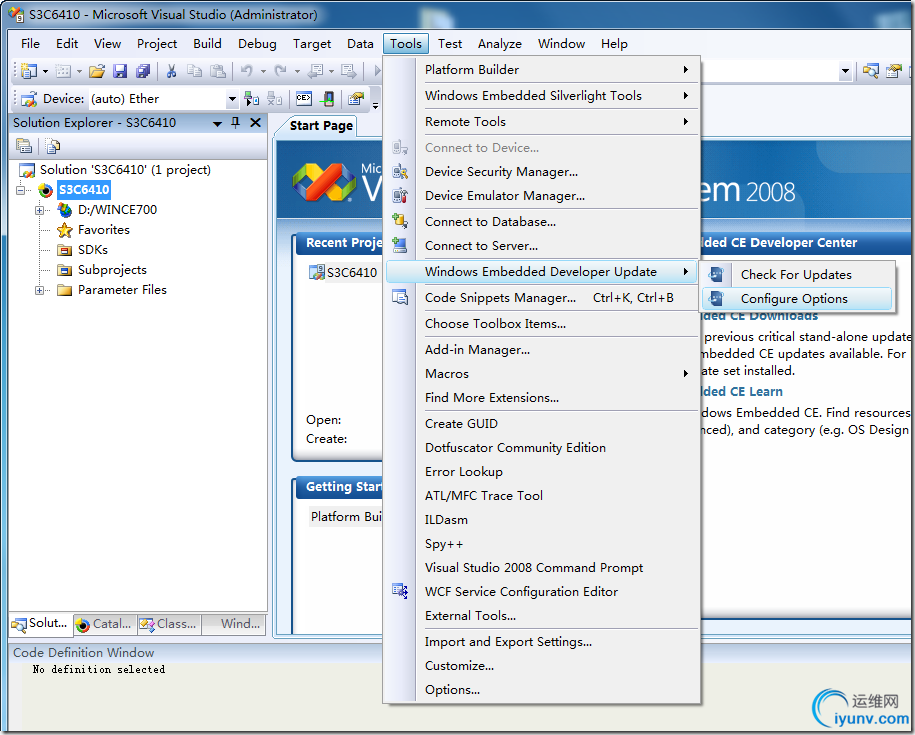Open Remote Tools submenu

[542, 122]
